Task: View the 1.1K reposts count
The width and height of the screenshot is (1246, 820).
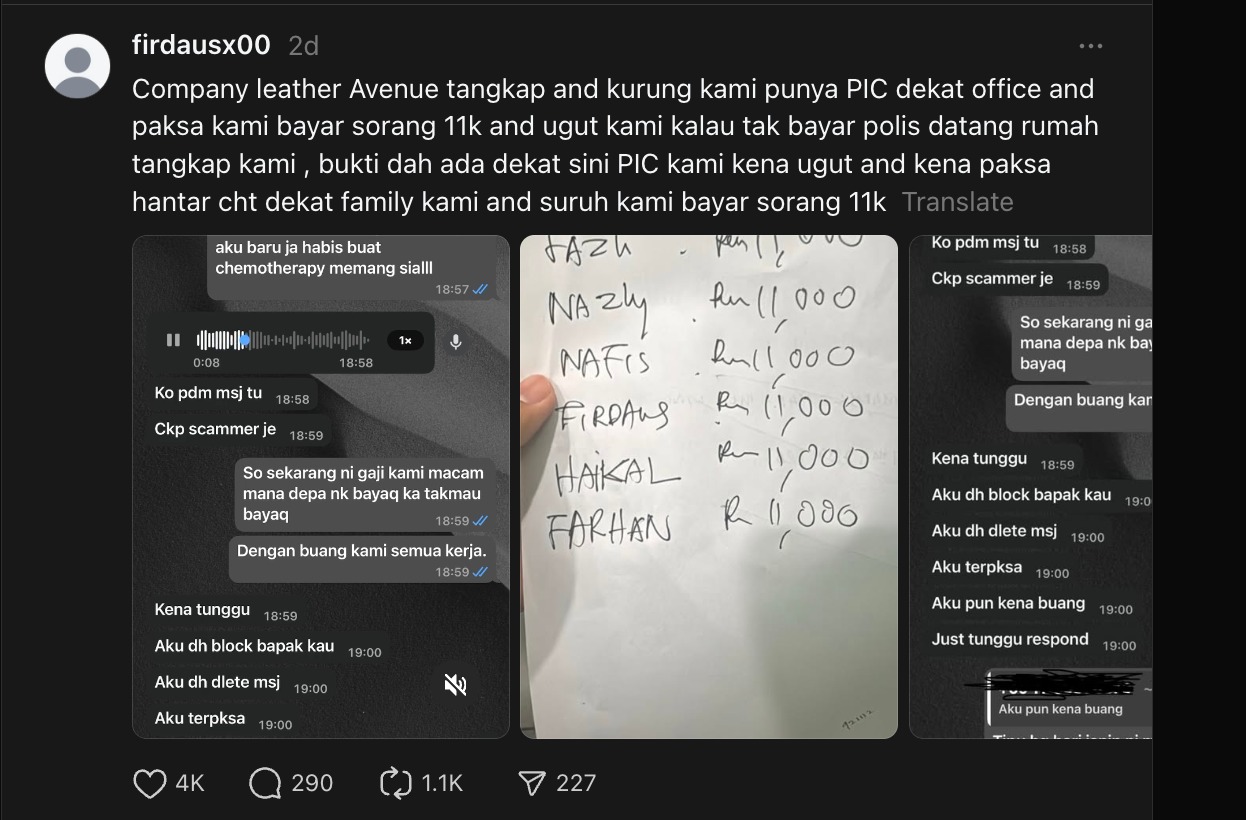Action: click(x=443, y=783)
